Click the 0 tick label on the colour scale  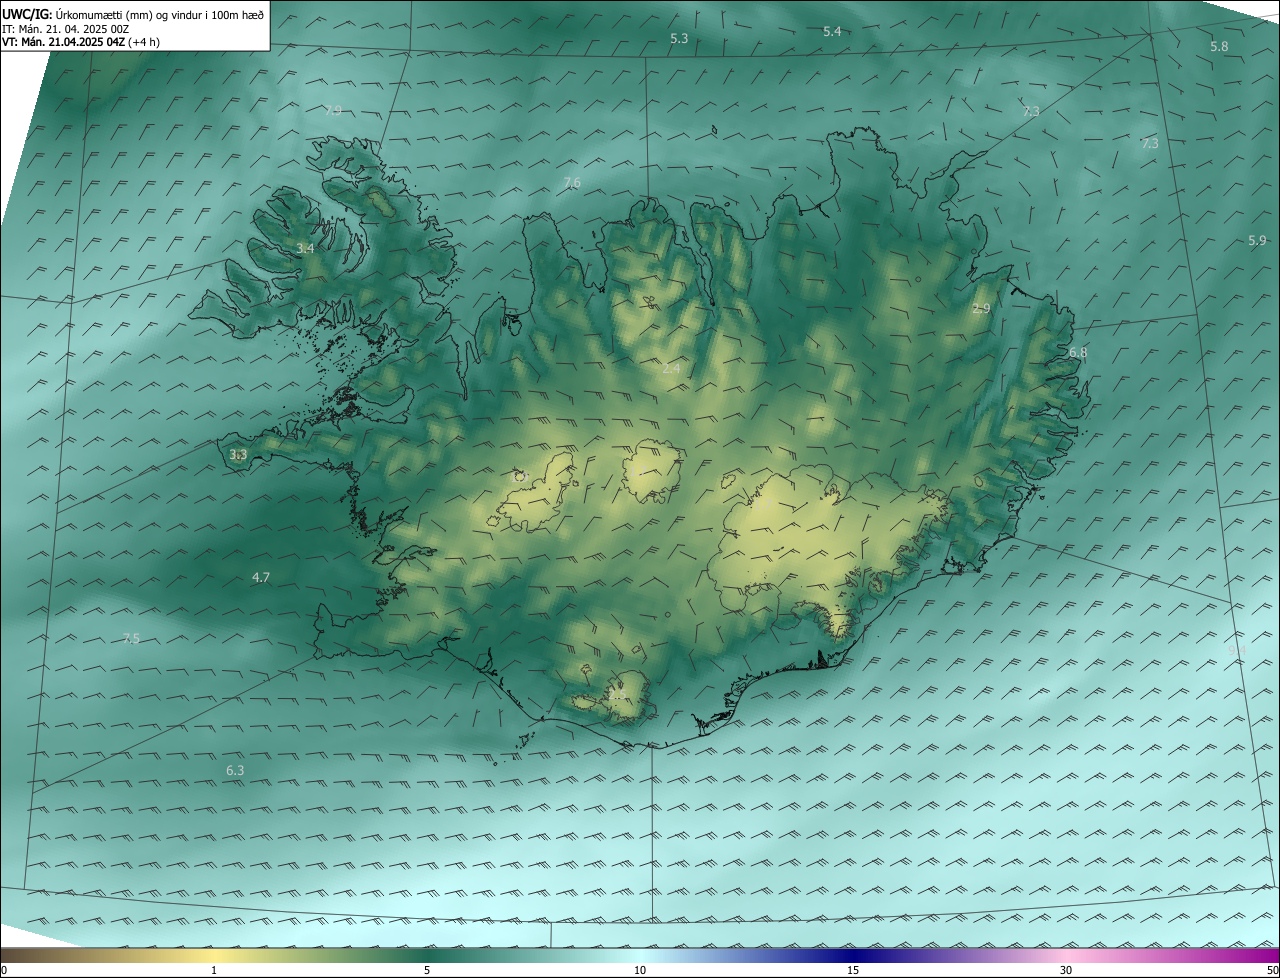pos(4,970)
